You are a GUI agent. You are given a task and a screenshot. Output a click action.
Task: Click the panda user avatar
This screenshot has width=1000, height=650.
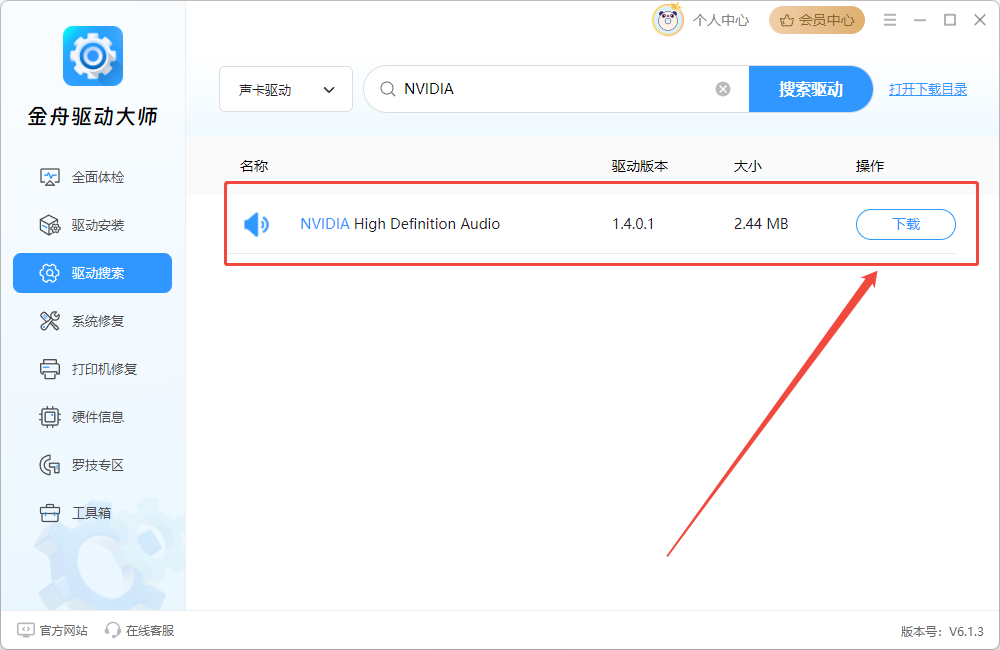point(668,20)
